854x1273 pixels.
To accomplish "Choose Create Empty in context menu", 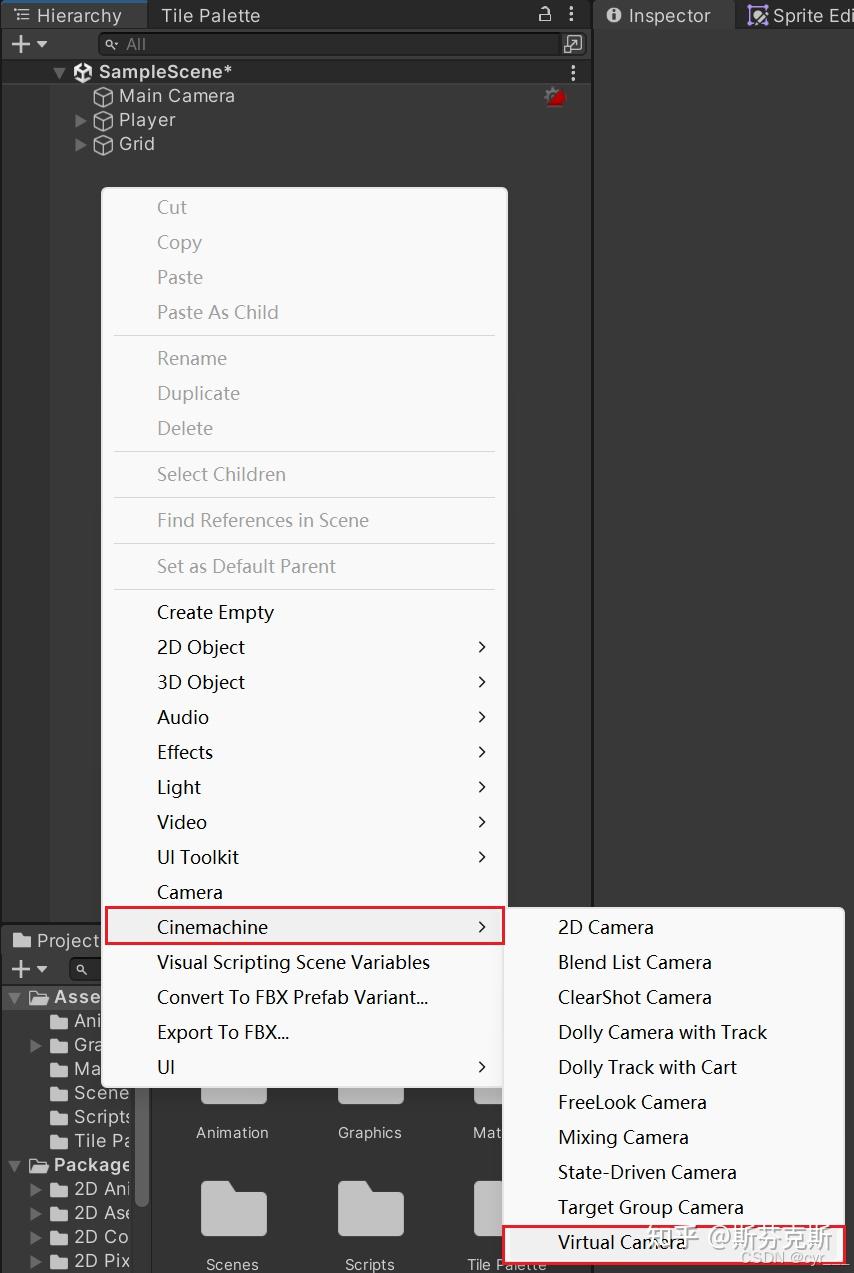I will pos(215,612).
